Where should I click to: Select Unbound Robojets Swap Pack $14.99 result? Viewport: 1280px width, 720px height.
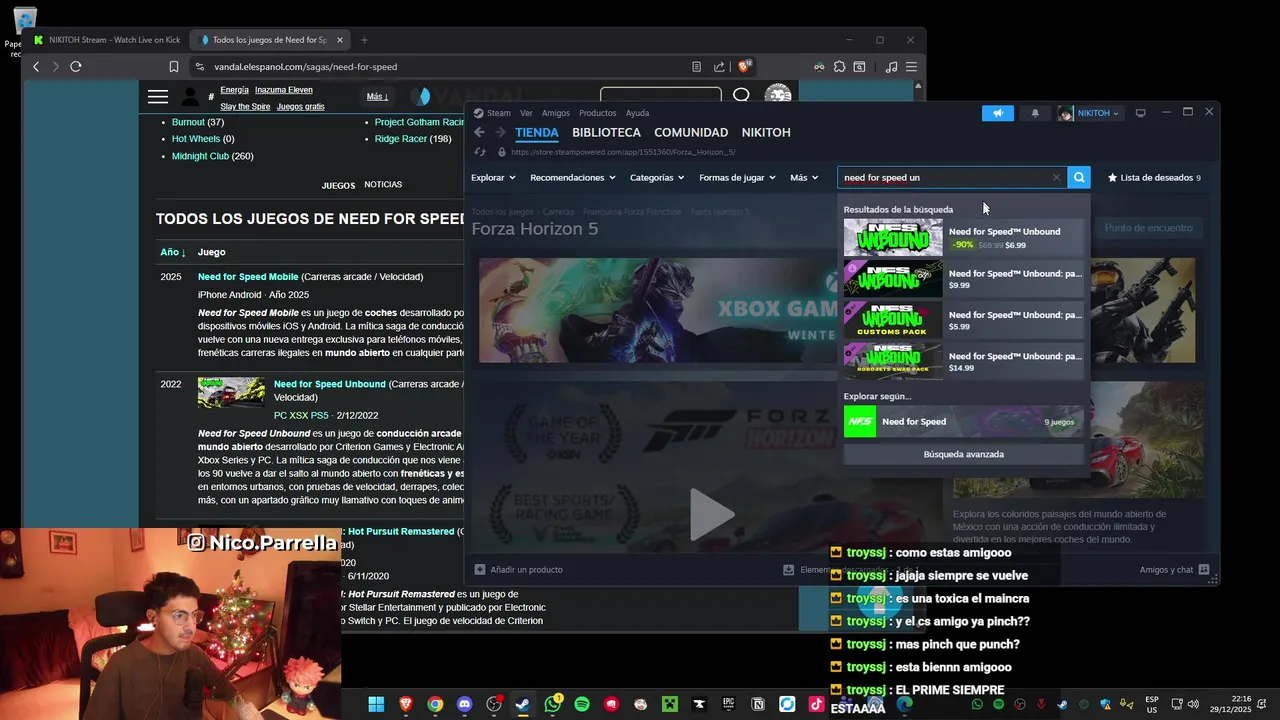[963, 361]
